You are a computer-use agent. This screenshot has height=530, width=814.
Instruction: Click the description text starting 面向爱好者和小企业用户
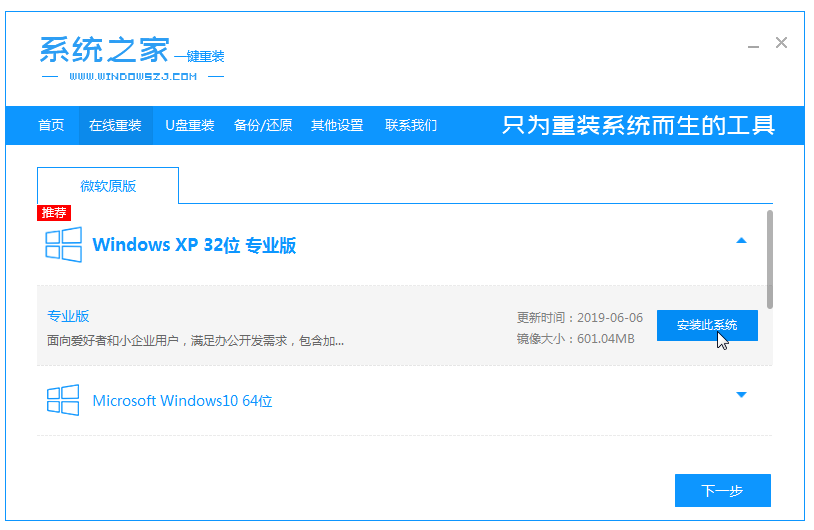[x=195, y=341]
